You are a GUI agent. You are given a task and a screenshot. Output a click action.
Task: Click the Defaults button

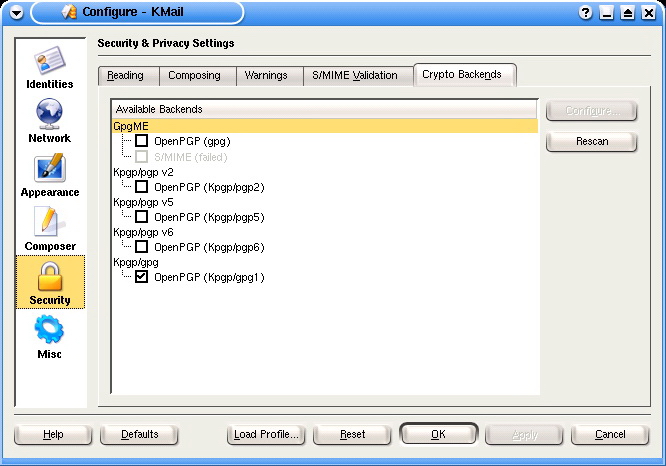pos(140,435)
